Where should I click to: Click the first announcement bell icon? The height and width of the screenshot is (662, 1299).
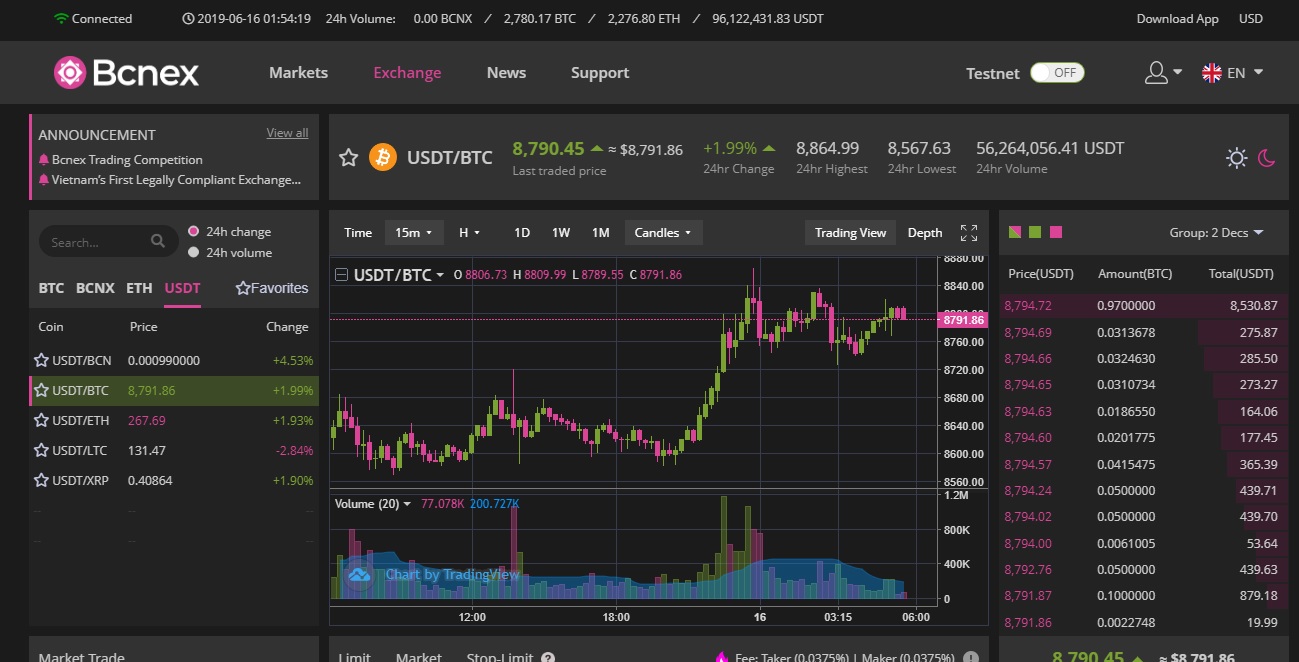click(44, 160)
